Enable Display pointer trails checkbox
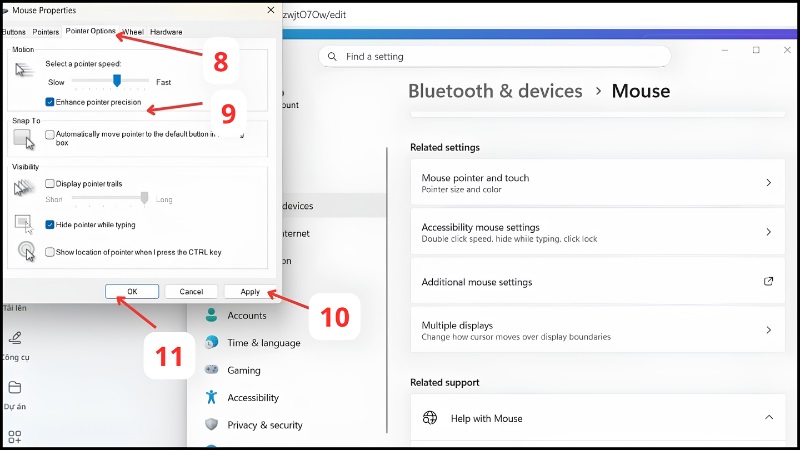Viewport: 800px width, 450px height. tap(49, 184)
